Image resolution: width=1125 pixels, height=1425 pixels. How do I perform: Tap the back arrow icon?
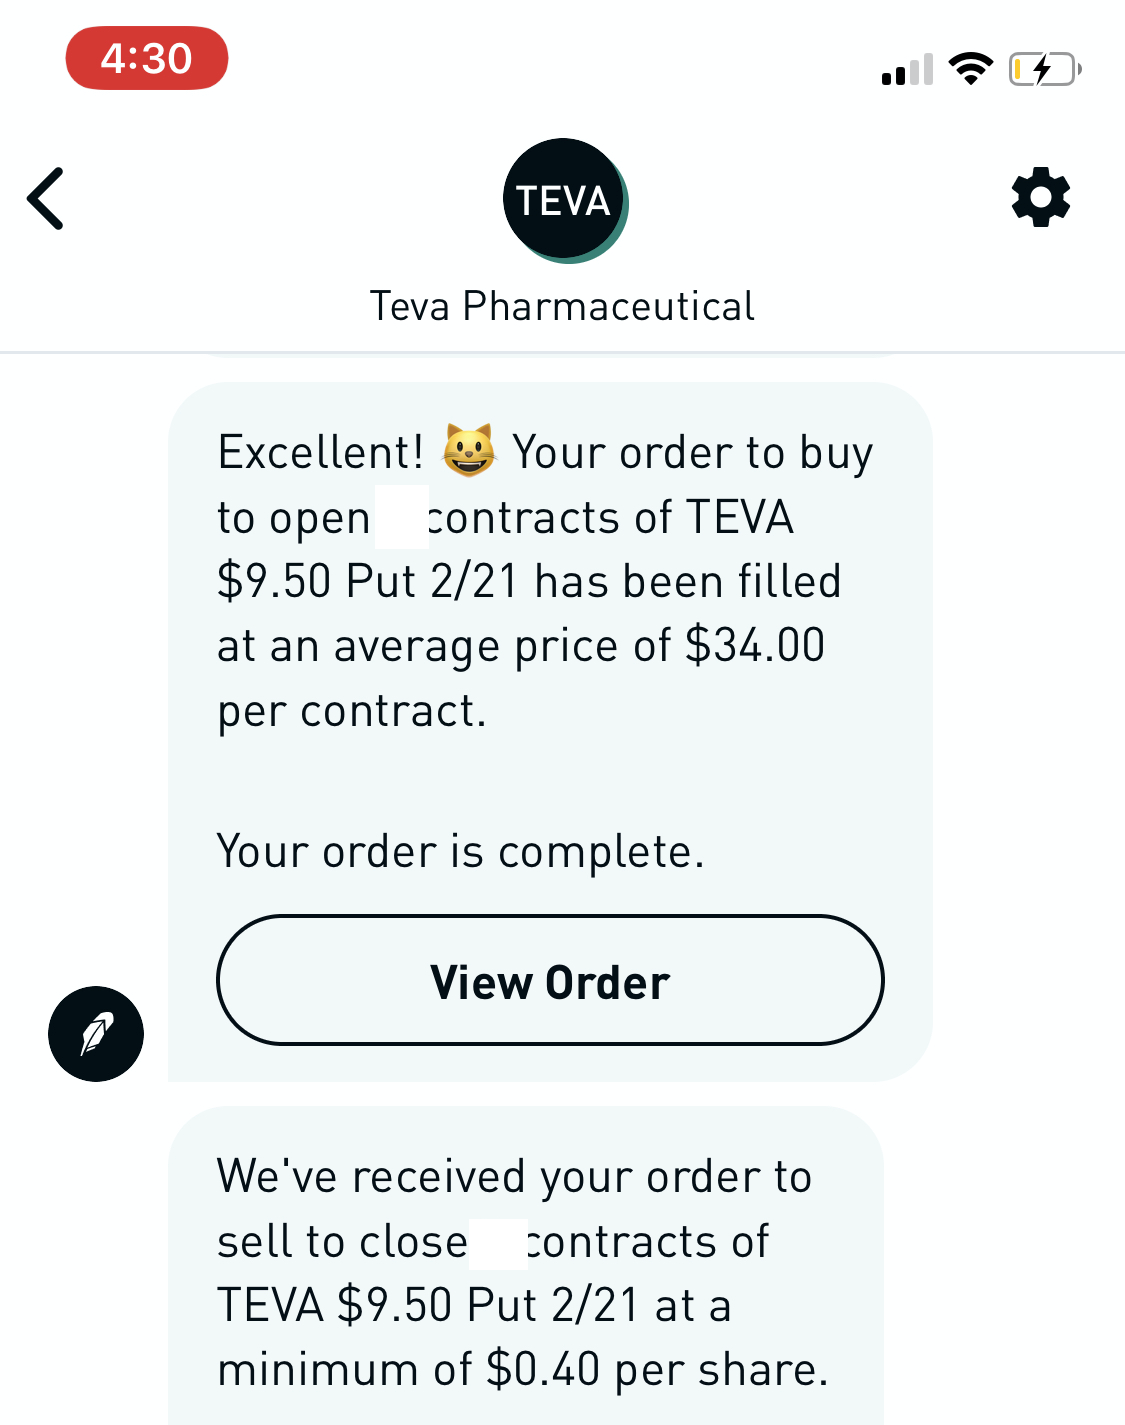click(x=45, y=198)
